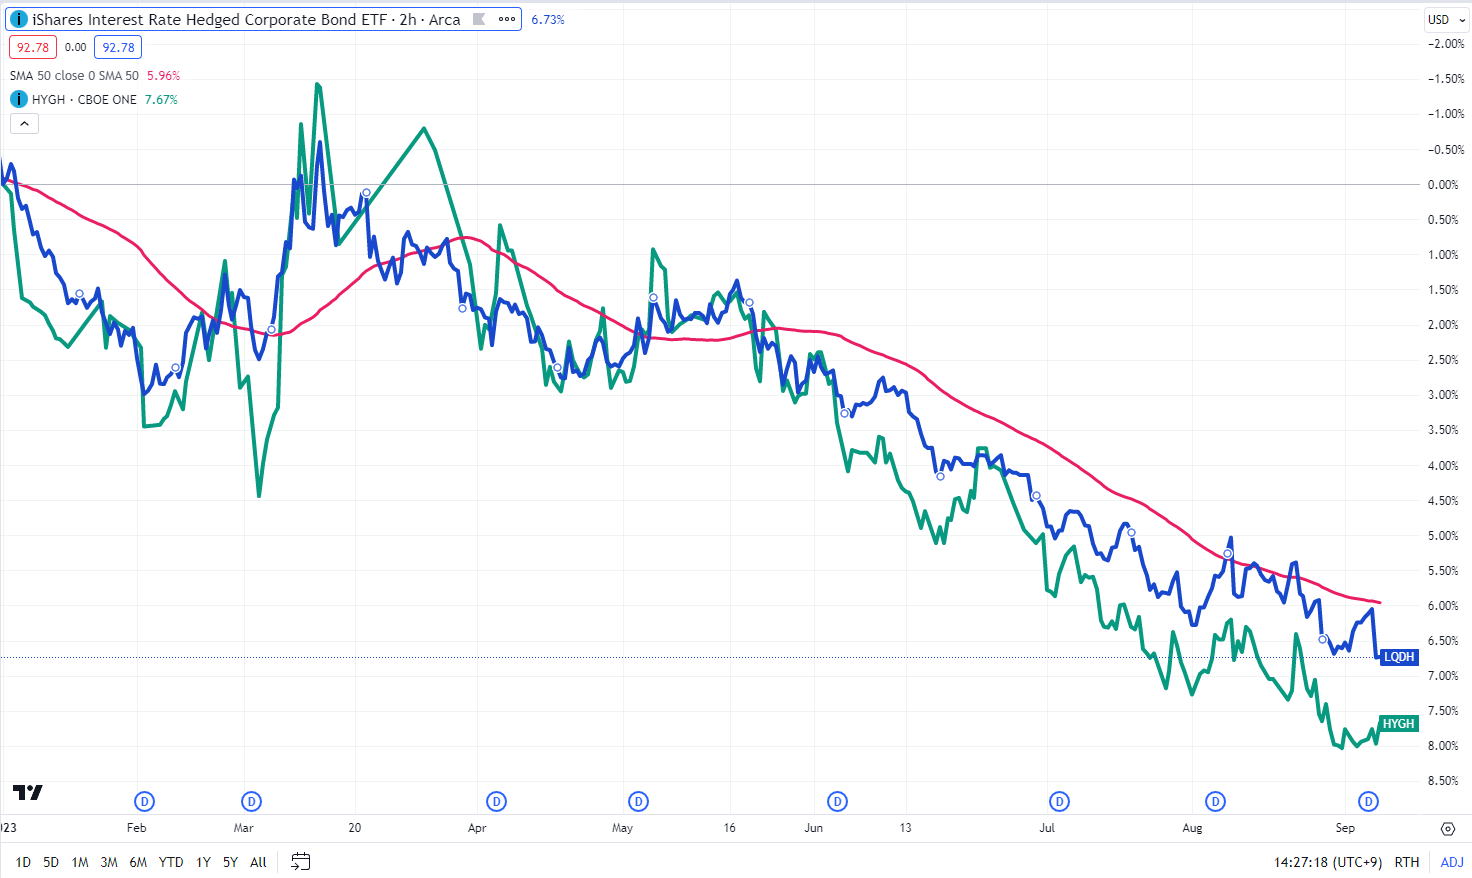Viewport: 1472px width, 878px height.
Task: Click the dividend marker above Jun
Action: 838,801
